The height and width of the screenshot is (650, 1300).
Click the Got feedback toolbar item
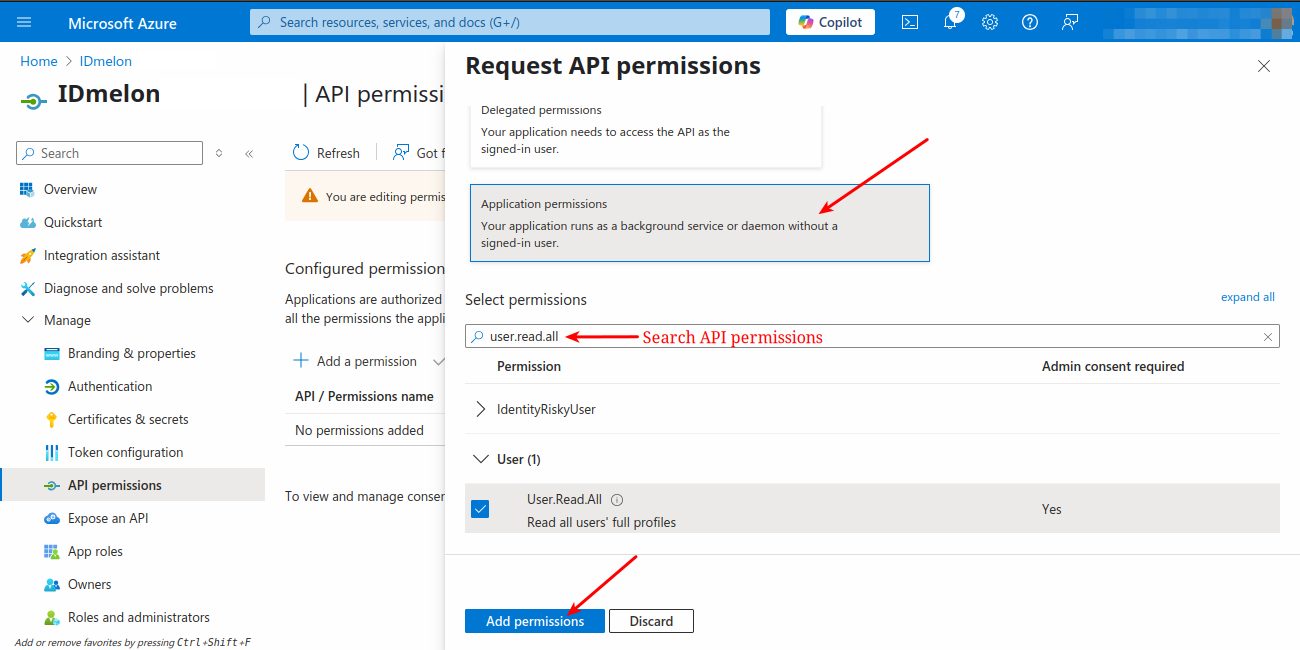418,153
